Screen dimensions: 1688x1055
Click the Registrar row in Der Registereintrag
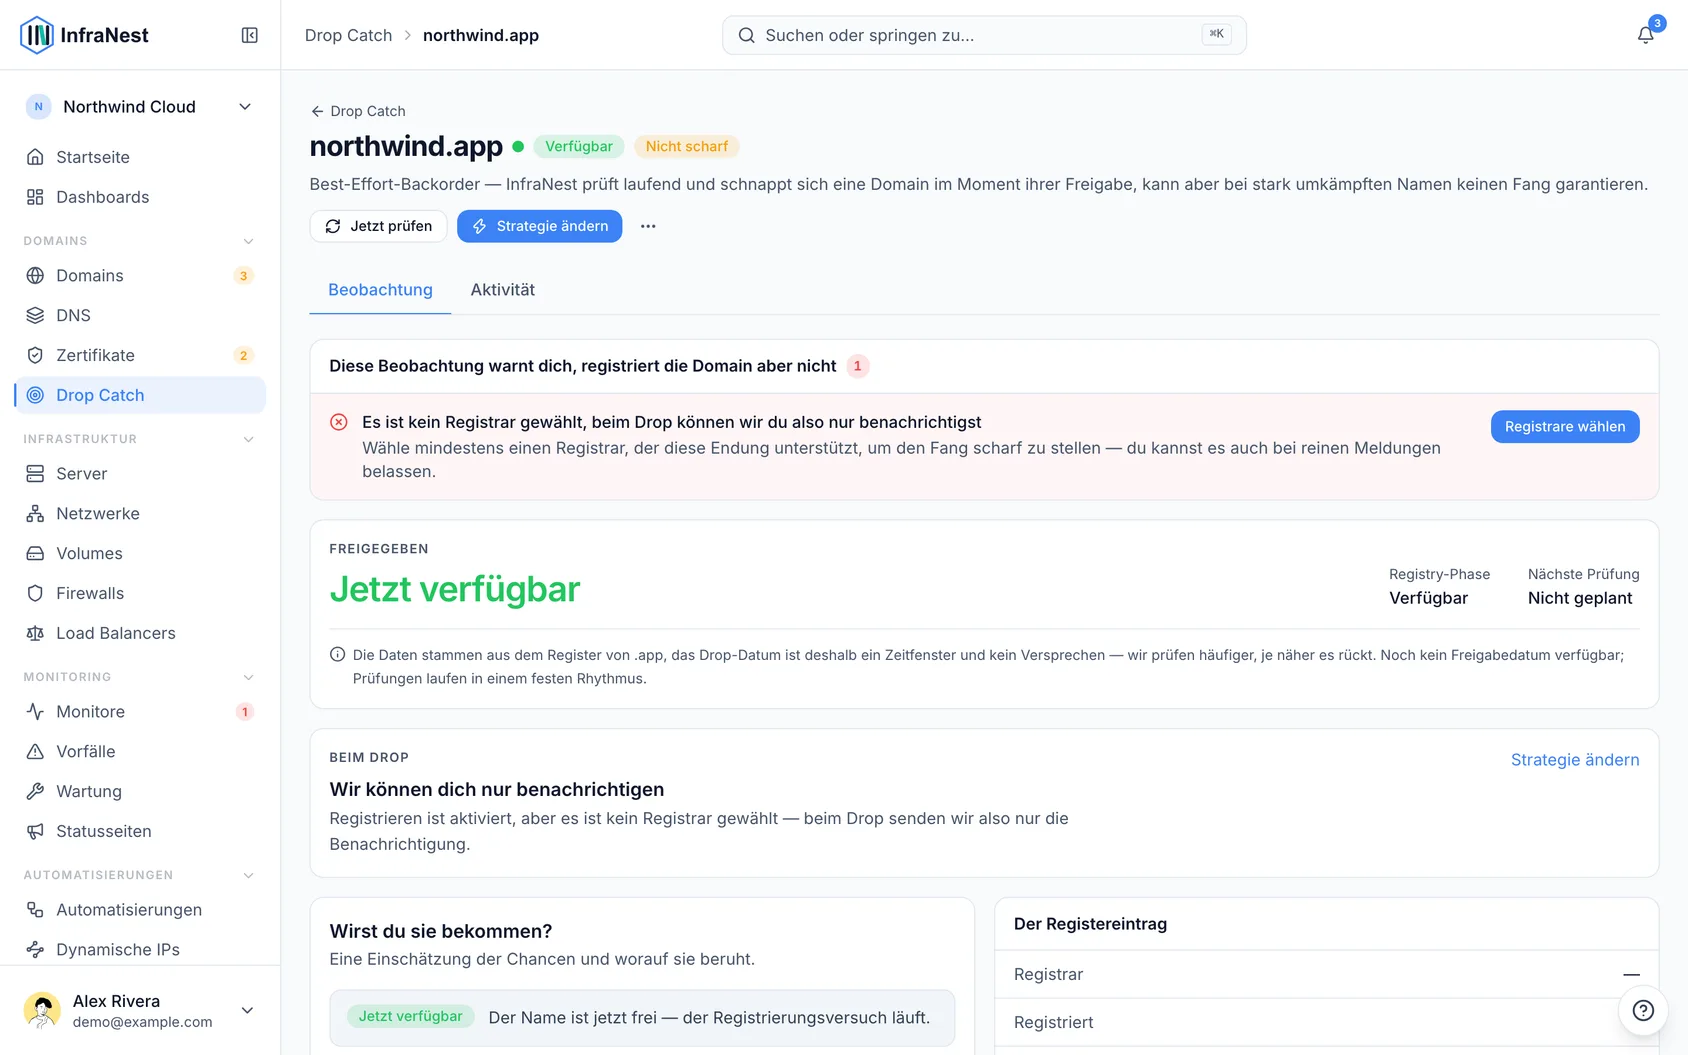1326,974
